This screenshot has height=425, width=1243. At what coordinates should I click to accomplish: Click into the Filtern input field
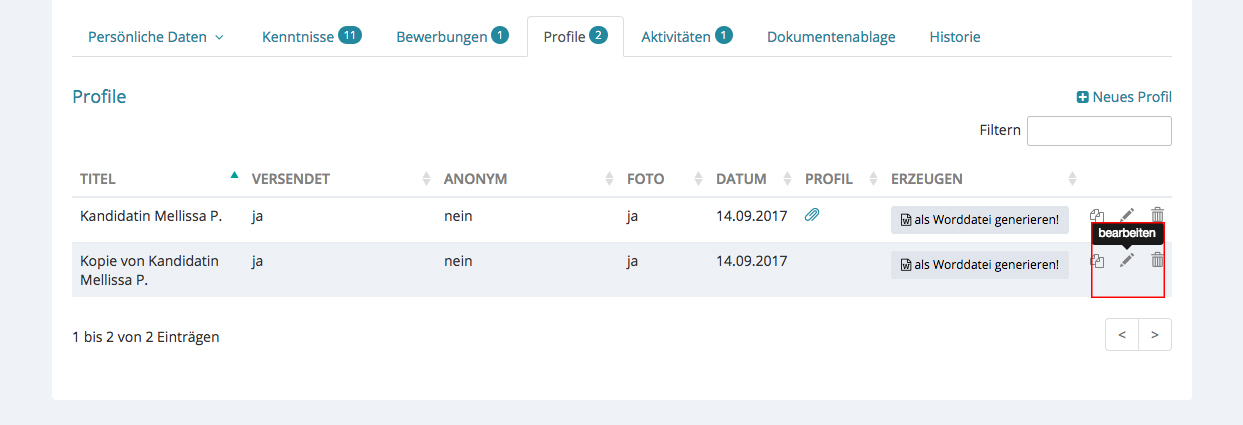[x=1098, y=131]
